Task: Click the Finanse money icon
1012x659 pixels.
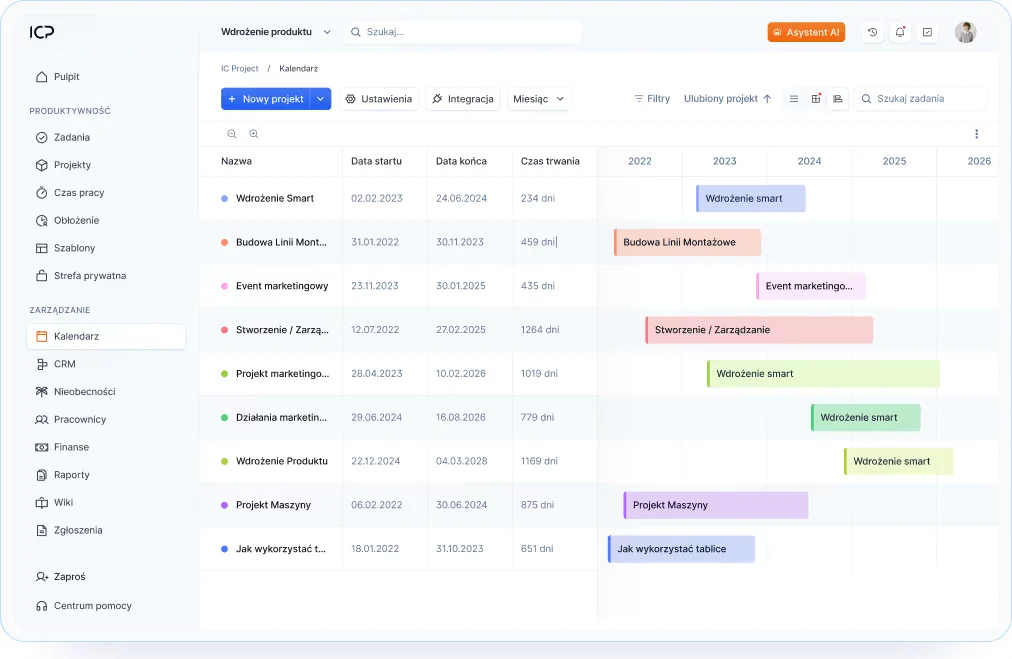Action: point(42,447)
